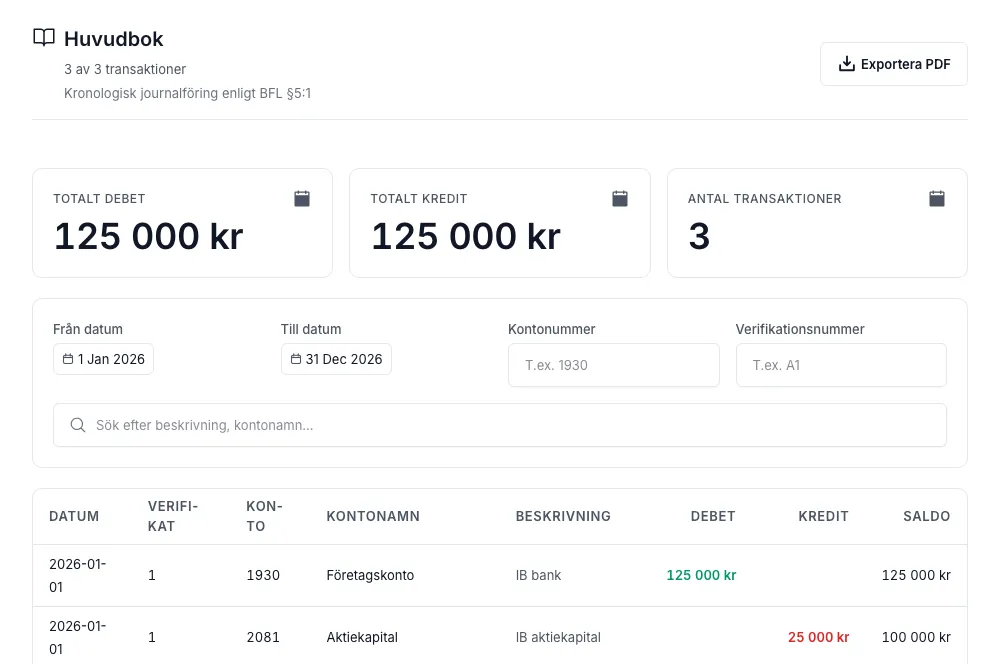Focus the Kontonummer input field
The width and height of the screenshot is (1000, 664).
[x=614, y=365]
